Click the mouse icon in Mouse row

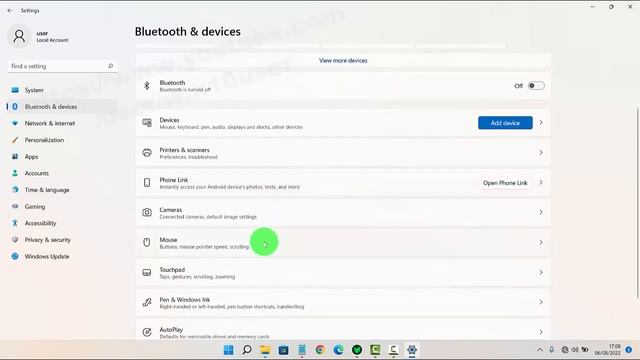(x=147, y=242)
